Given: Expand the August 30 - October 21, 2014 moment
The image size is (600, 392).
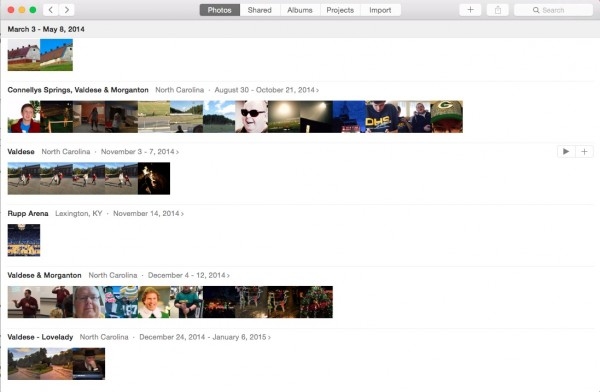Looking at the screenshot, I should pos(267,90).
